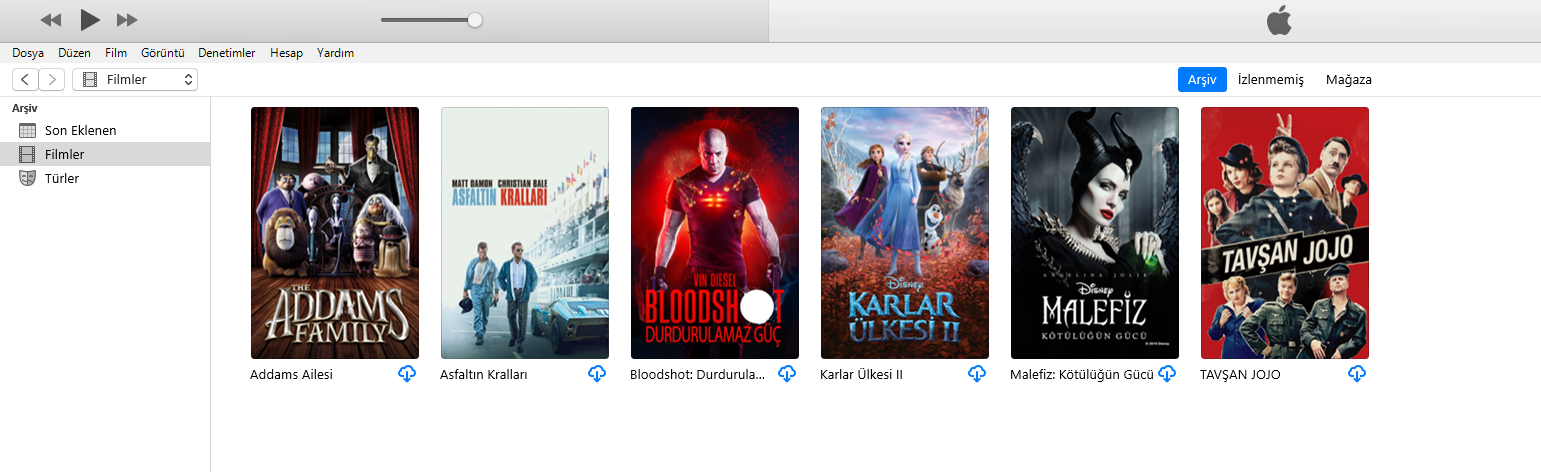Click the rewind playback button

click(x=51, y=20)
